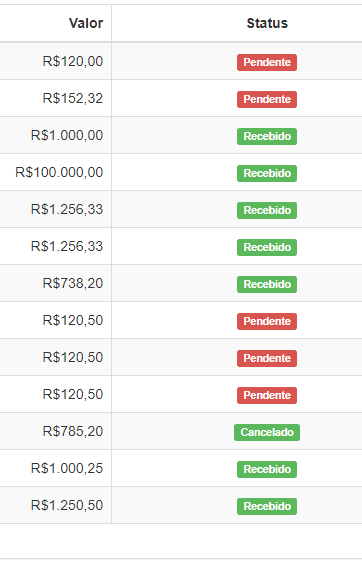Viewport: 362px width, 575px height.
Task: Select the R$1.000,00 value cell
Action: click(55, 135)
